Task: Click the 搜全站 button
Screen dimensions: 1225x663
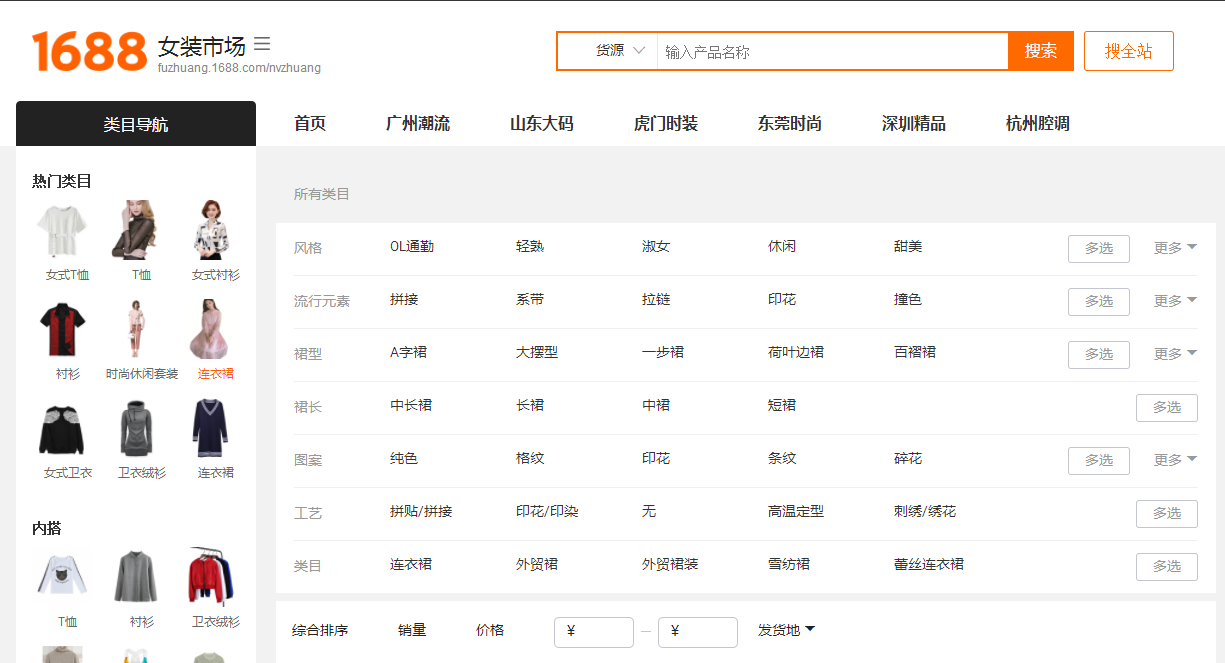Action: (x=1128, y=51)
